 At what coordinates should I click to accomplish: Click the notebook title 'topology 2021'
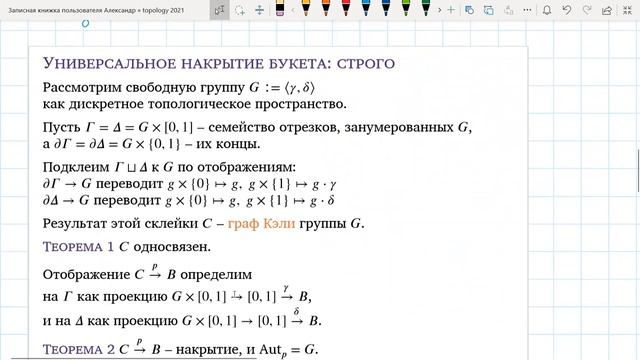click(x=163, y=10)
